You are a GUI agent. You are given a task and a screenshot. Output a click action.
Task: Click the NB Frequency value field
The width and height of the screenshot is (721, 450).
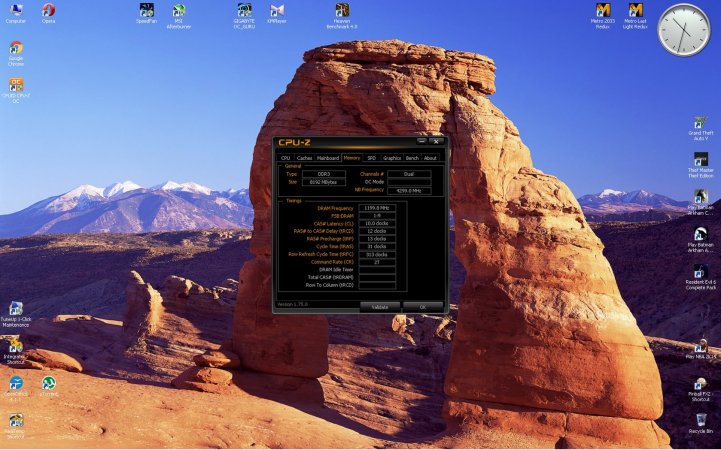coord(409,190)
